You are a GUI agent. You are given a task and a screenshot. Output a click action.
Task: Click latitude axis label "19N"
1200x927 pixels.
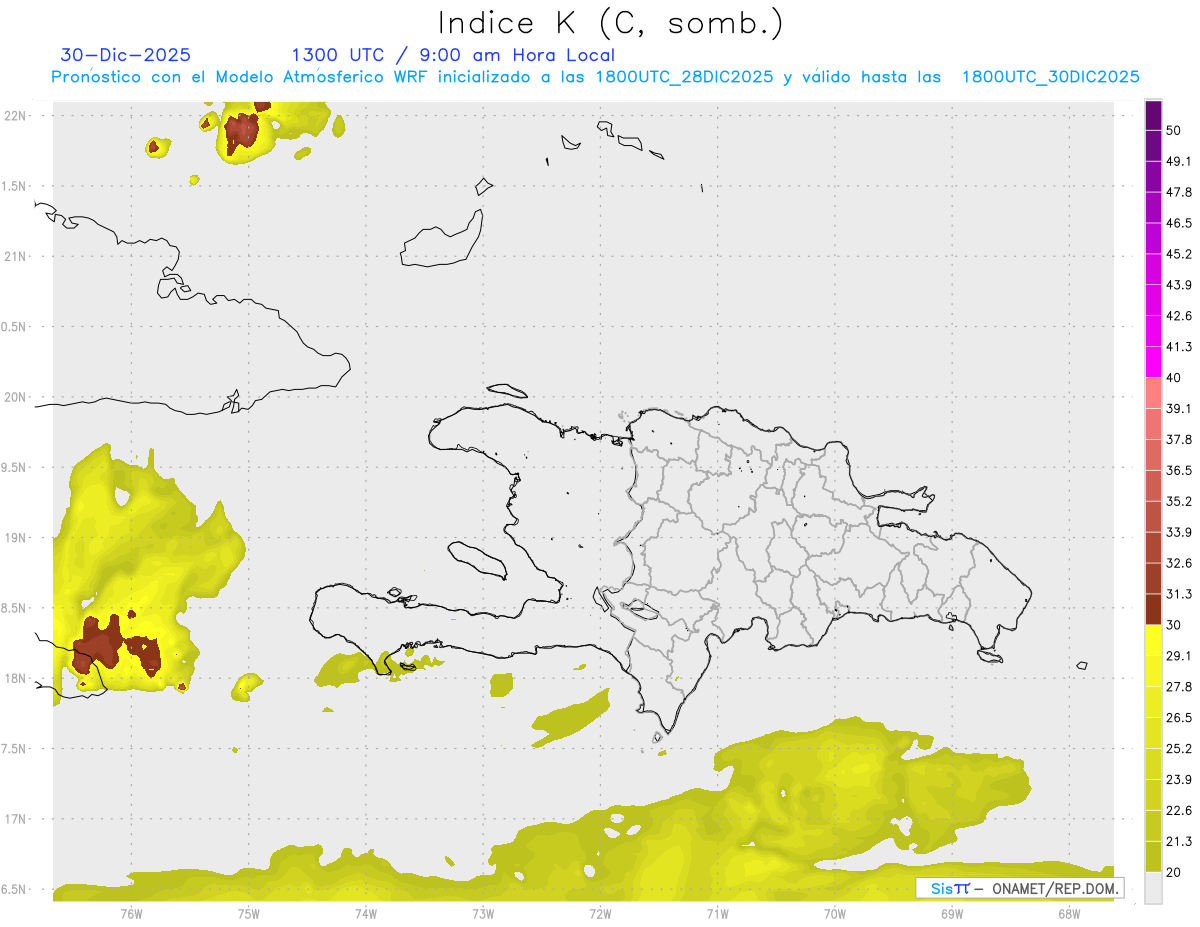16,538
